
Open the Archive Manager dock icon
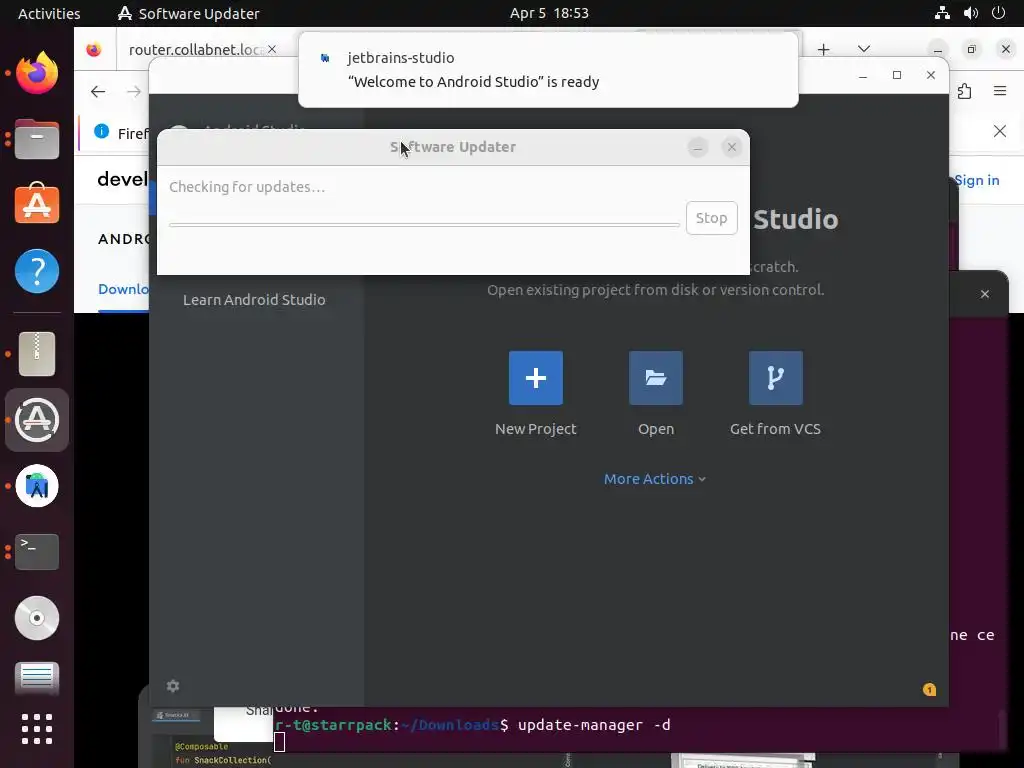[37, 354]
